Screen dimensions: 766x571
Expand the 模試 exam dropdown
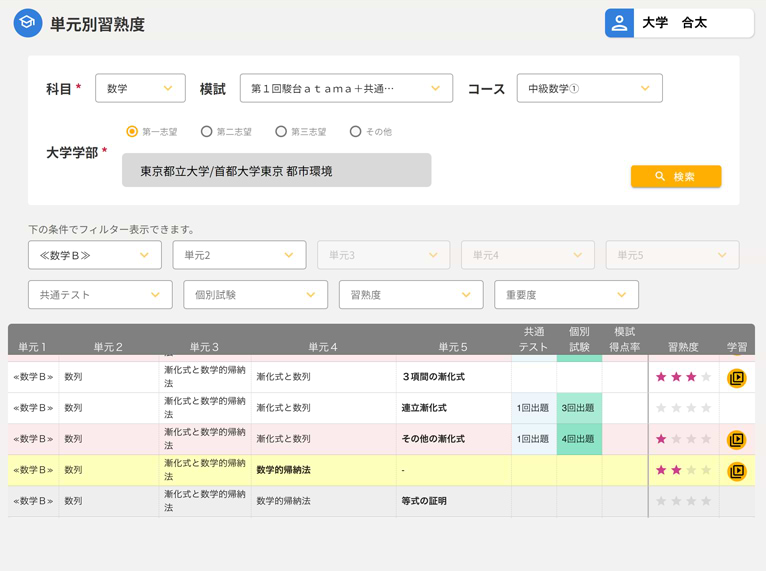click(x=346, y=88)
